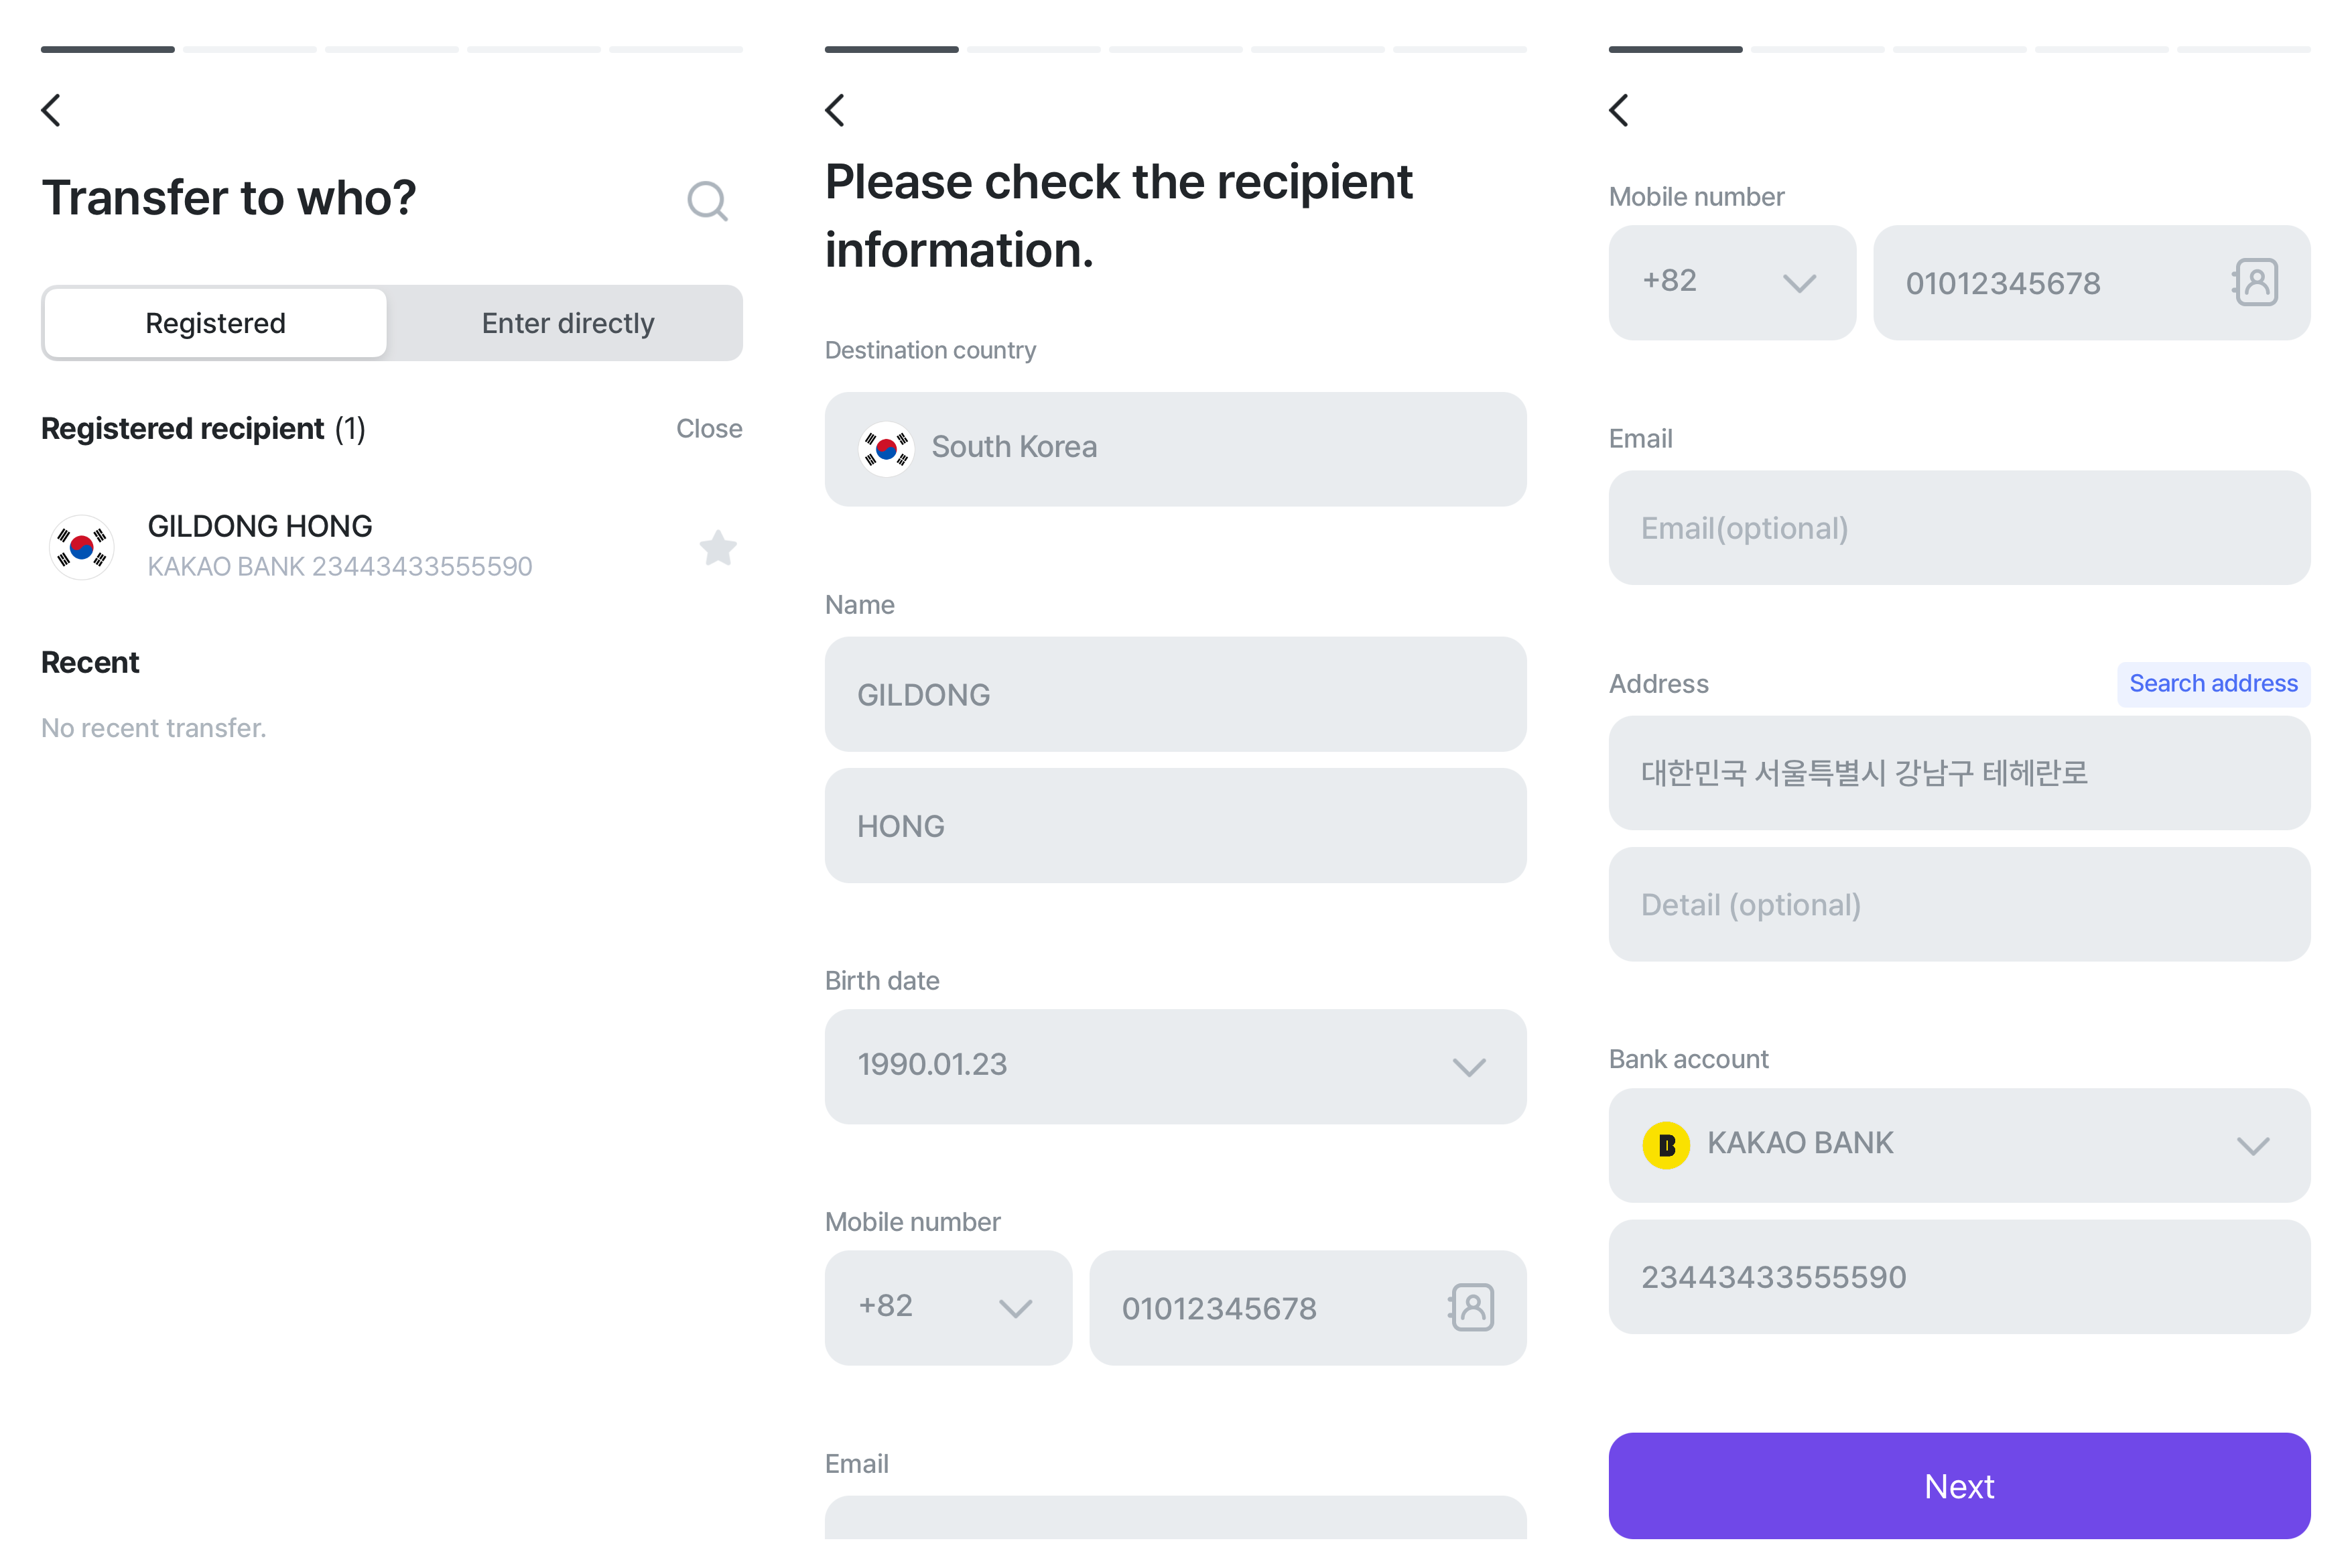
Task: Click South Korea flag beside GILDONG HONG recipient
Action: 81,546
